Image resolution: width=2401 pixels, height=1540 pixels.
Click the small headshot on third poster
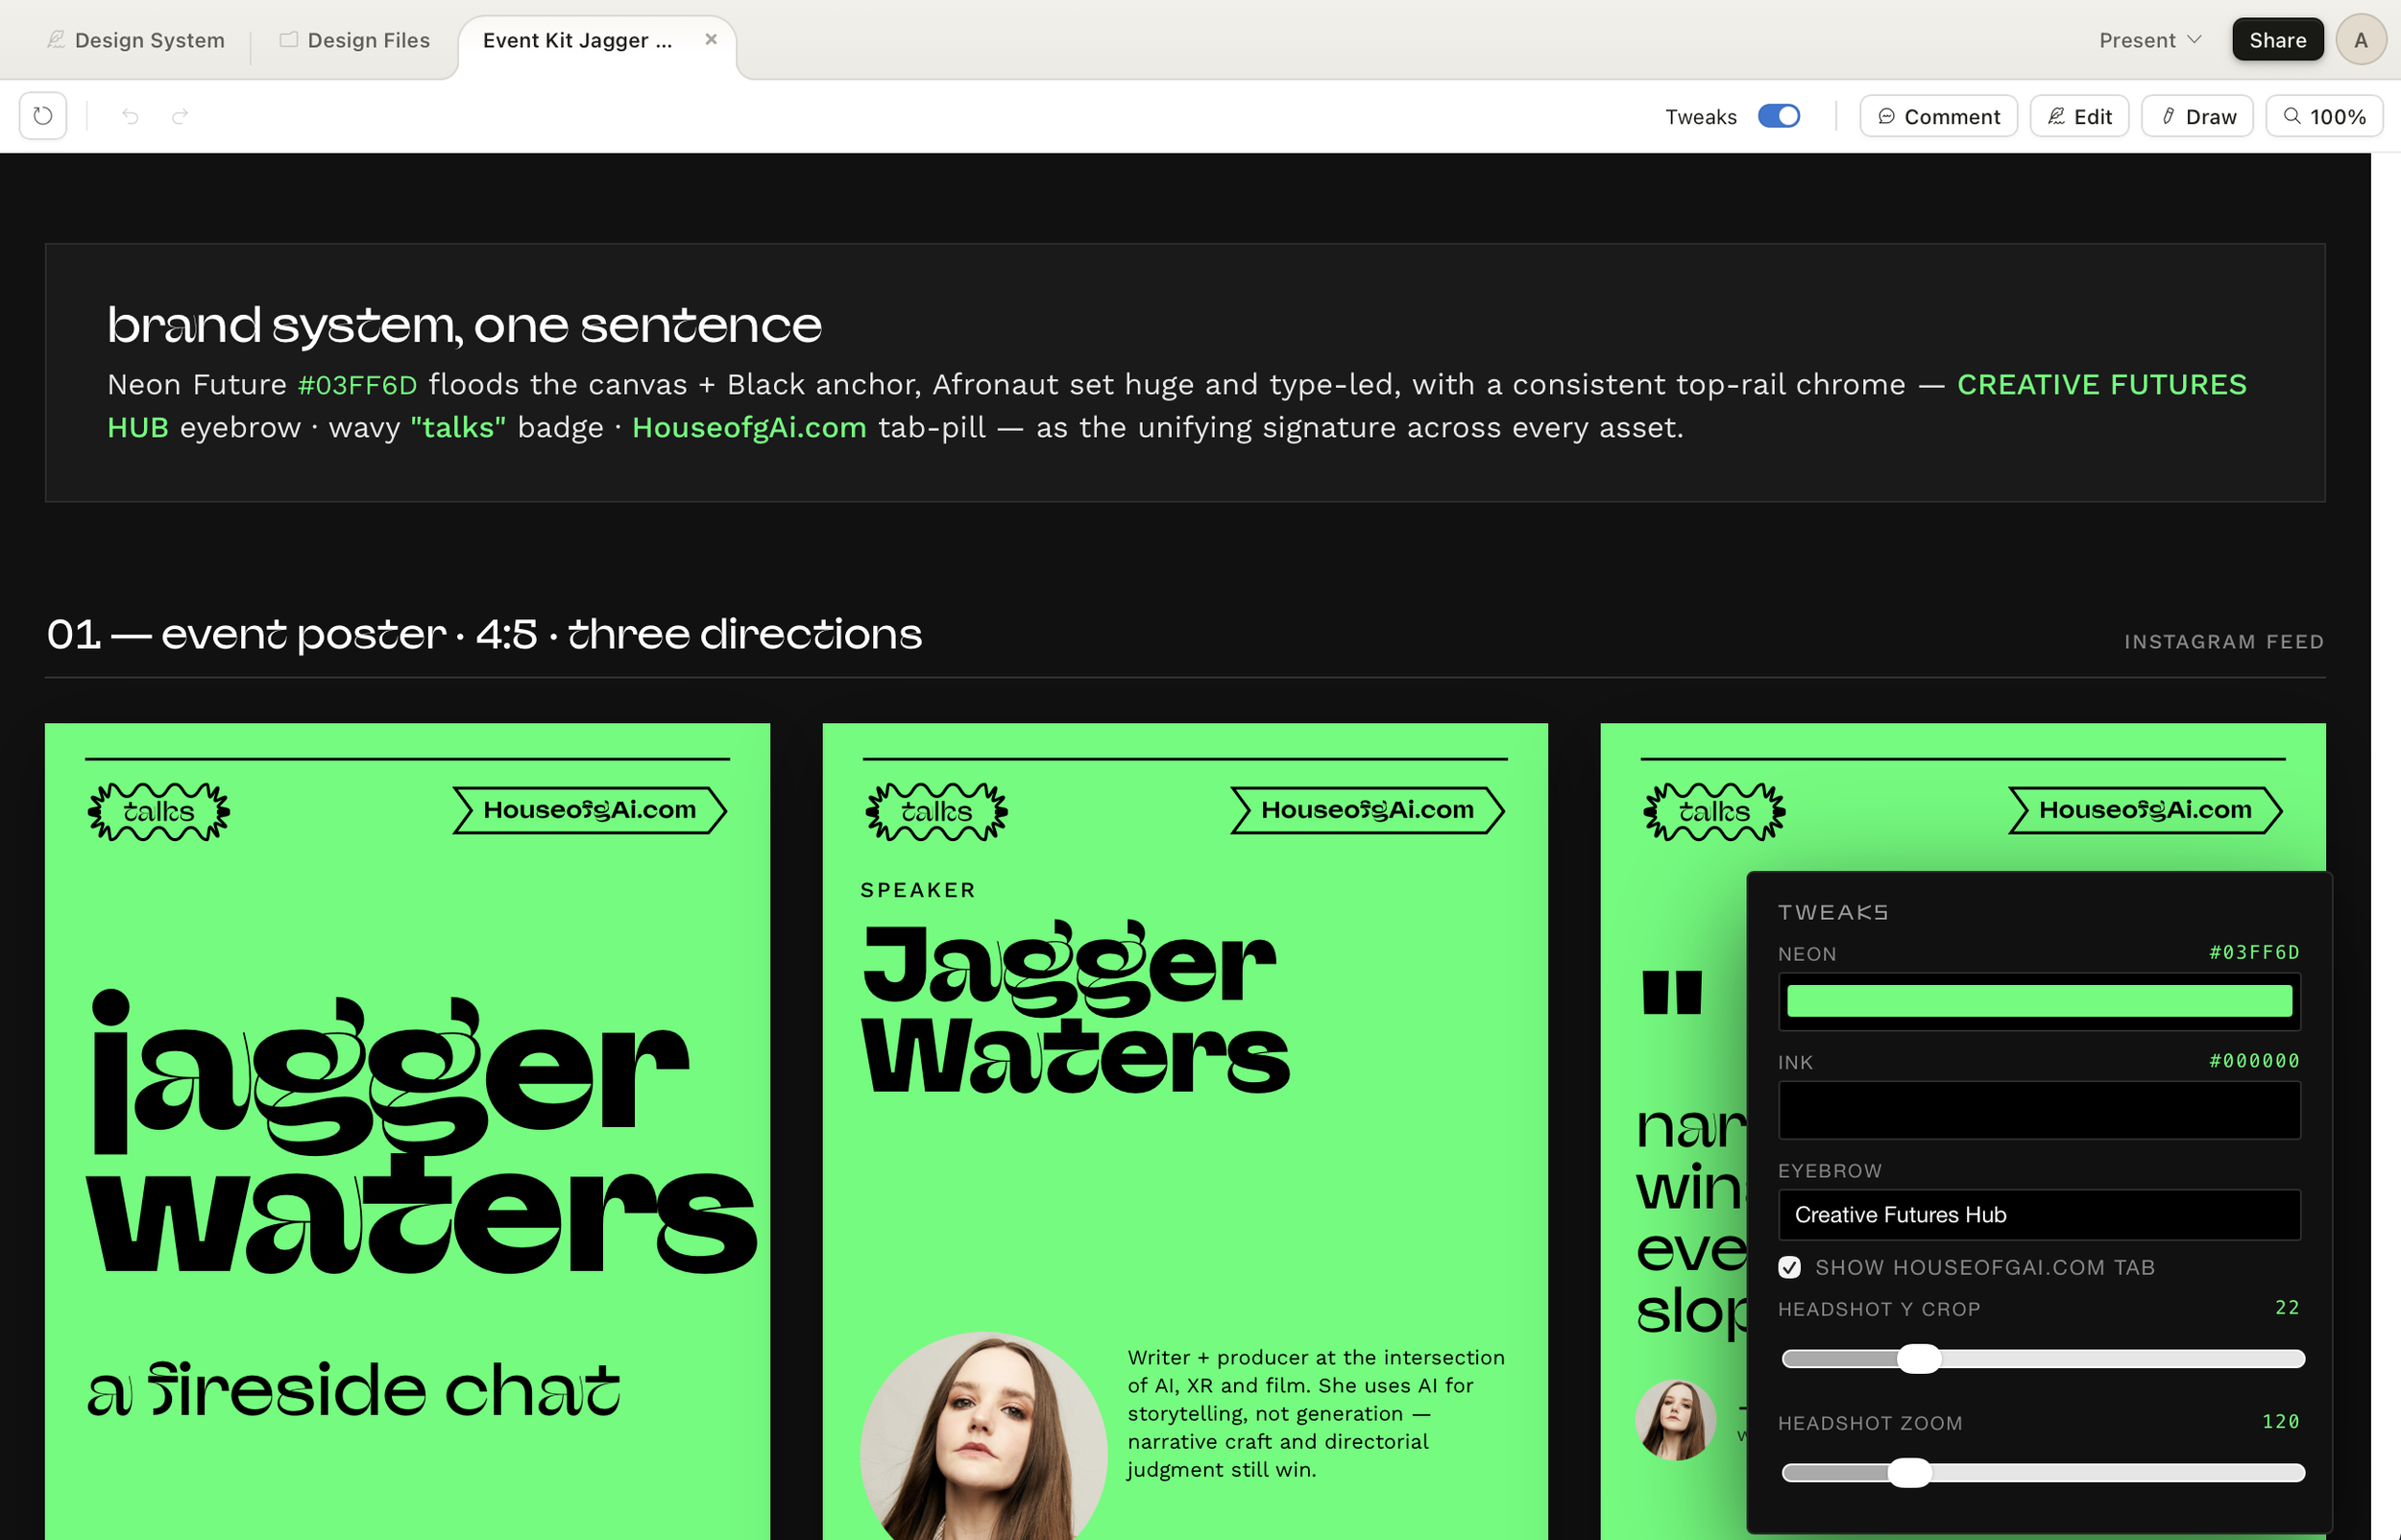tap(1675, 1419)
